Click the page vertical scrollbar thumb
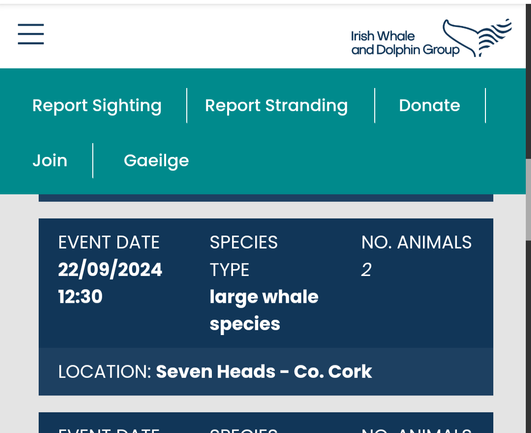This screenshot has width=531, height=433. [x=528, y=200]
